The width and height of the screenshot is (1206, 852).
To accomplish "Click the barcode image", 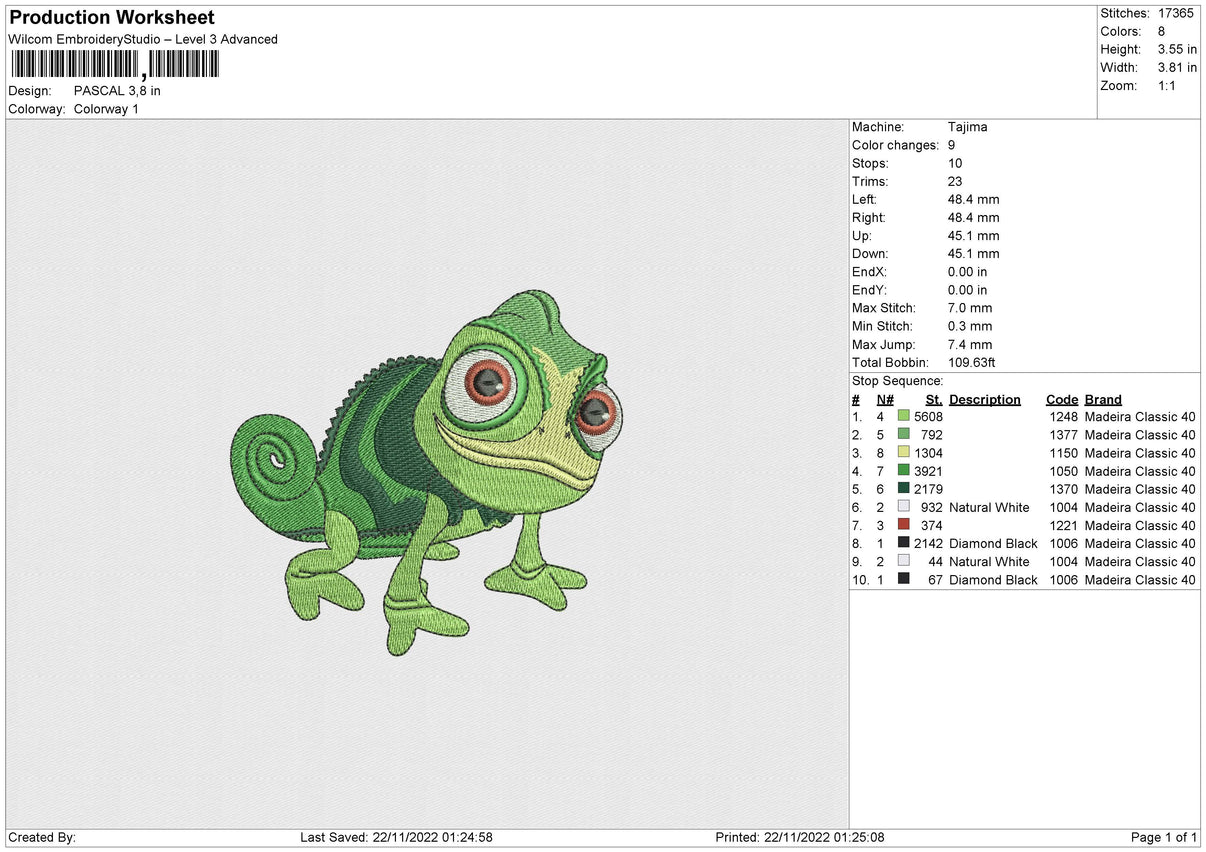I will point(115,63).
